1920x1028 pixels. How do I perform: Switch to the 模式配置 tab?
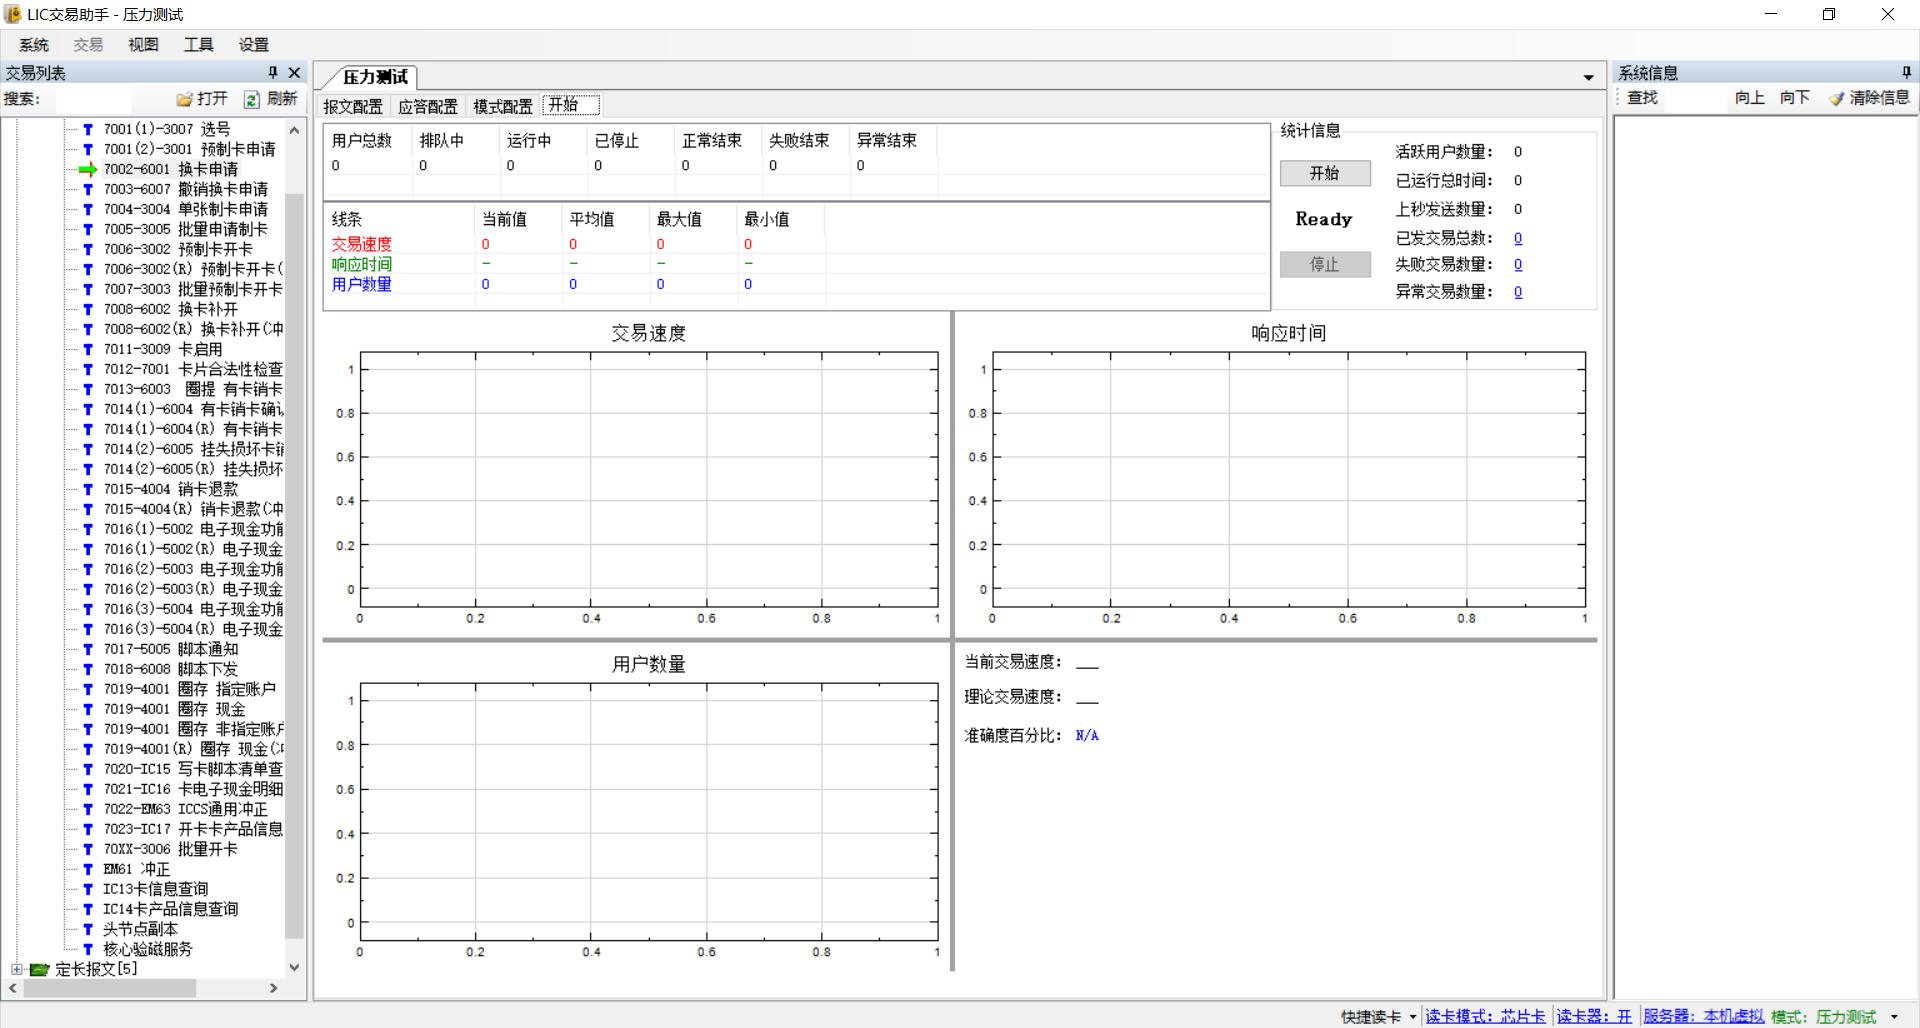click(x=503, y=106)
